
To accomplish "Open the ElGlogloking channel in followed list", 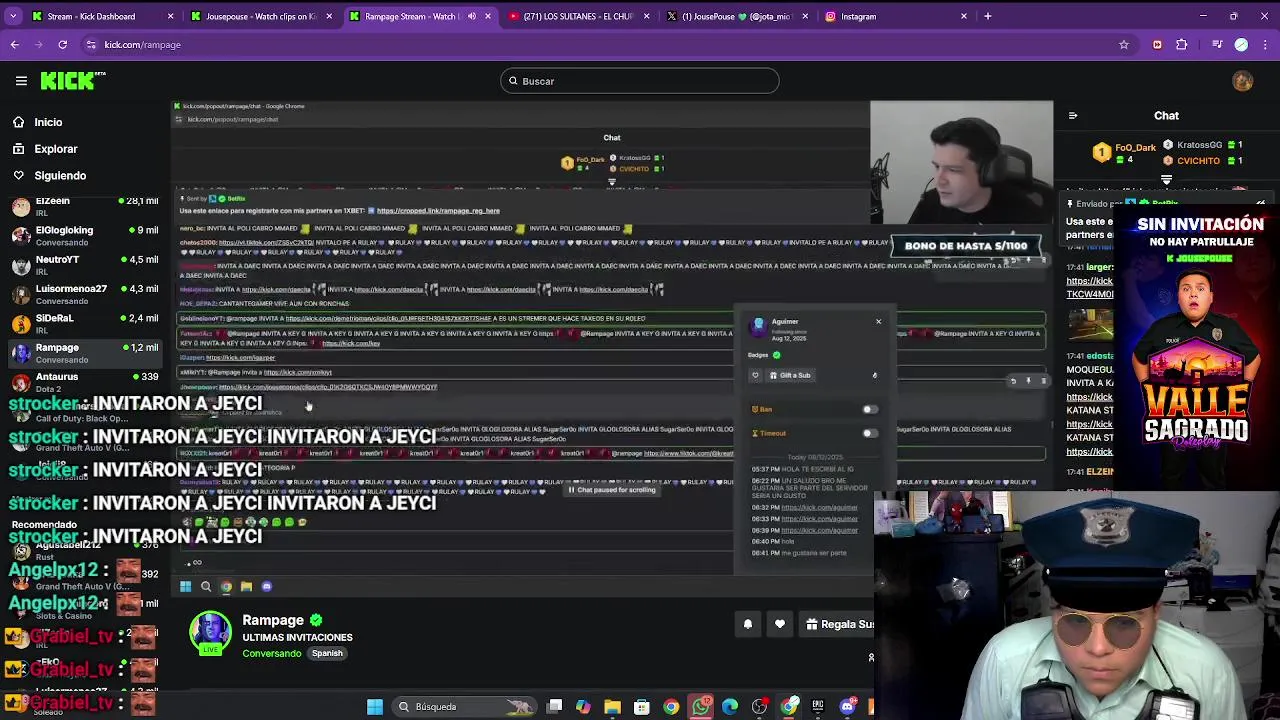I will 85,236.
